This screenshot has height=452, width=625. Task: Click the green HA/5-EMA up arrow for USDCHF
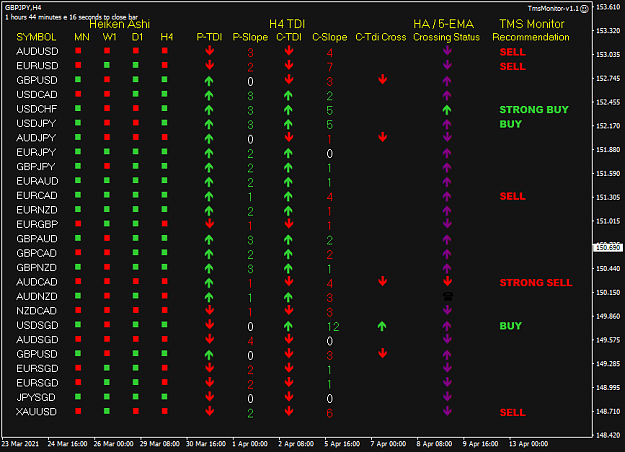coord(447,110)
